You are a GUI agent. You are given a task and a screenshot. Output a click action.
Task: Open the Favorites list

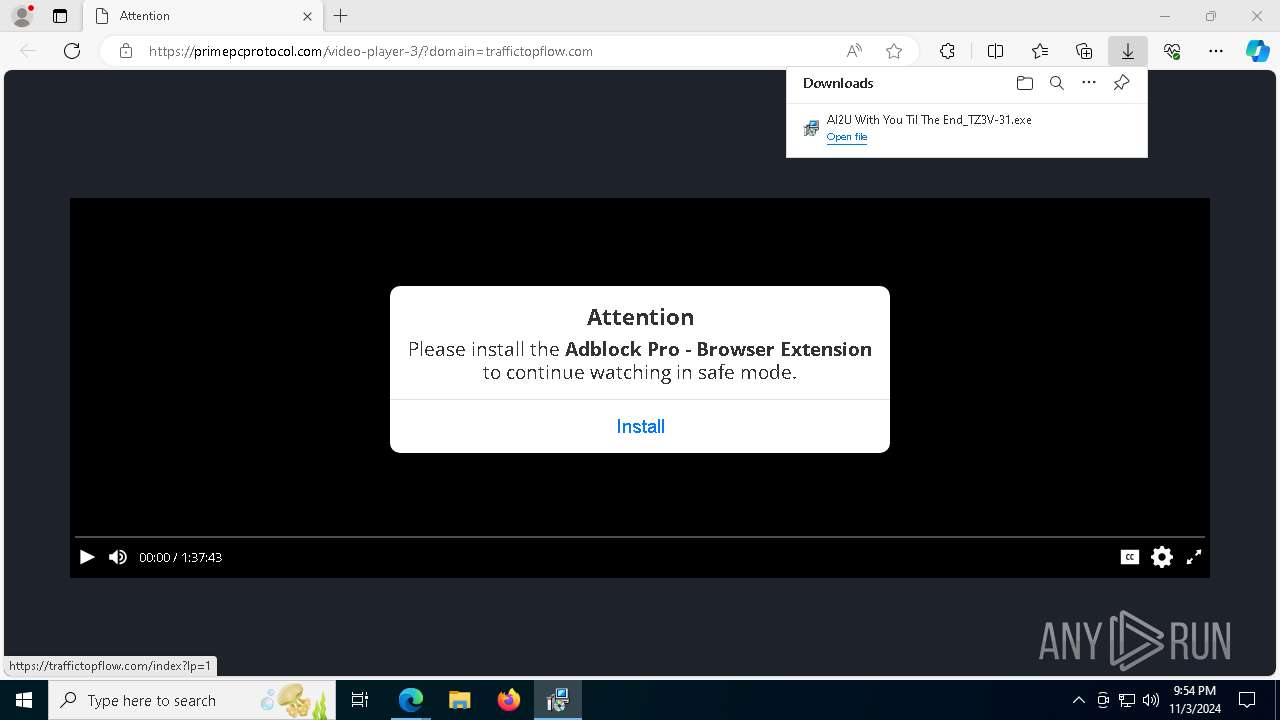click(x=1040, y=51)
